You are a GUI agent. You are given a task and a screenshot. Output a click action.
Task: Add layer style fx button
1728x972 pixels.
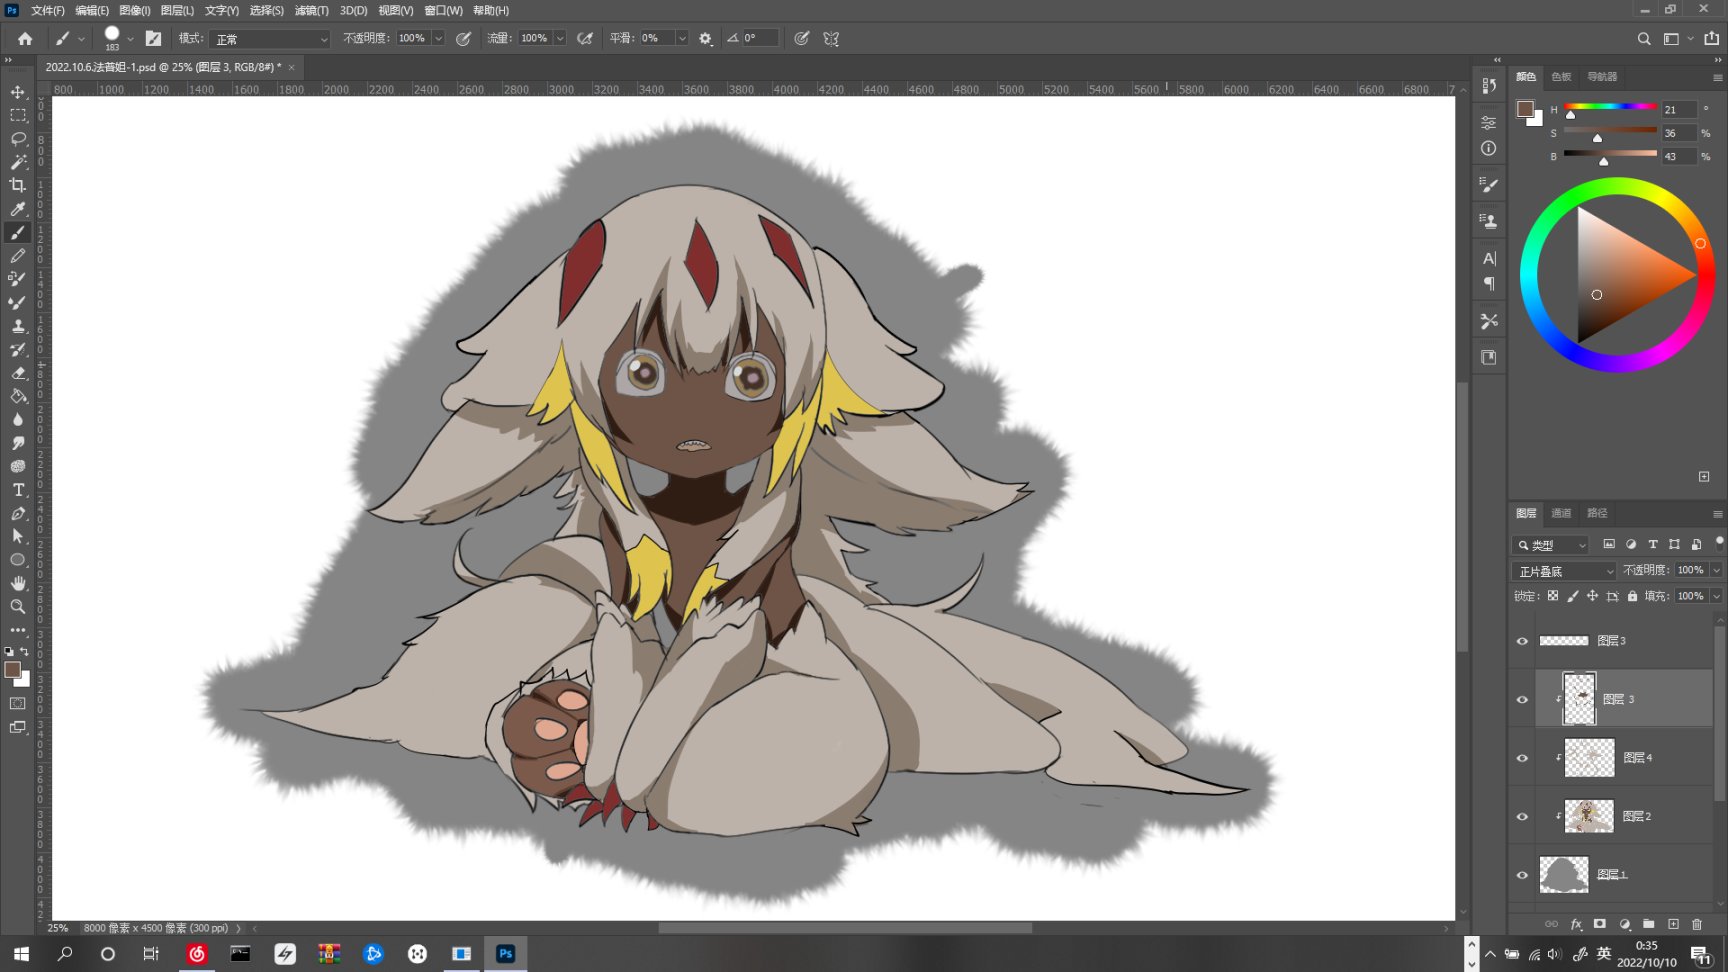pos(1576,924)
